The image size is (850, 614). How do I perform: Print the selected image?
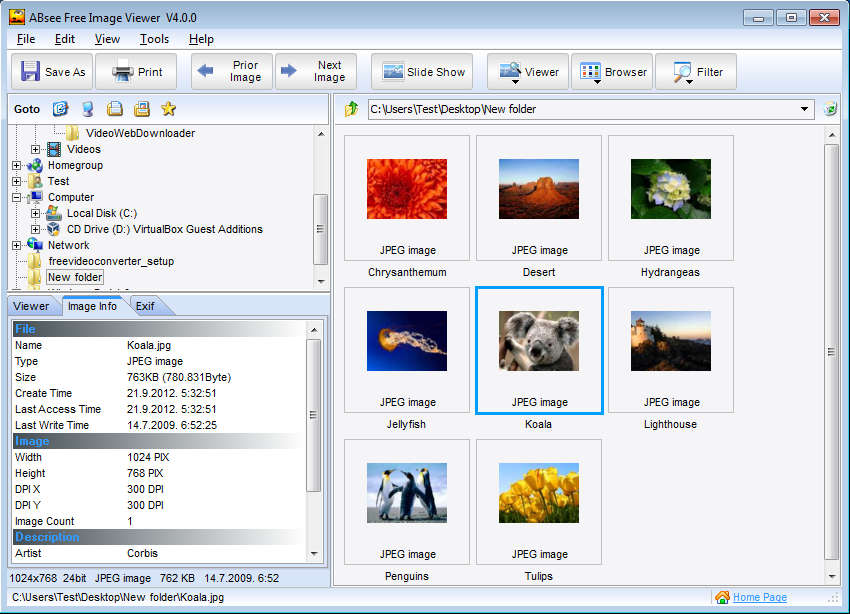point(137,72)
